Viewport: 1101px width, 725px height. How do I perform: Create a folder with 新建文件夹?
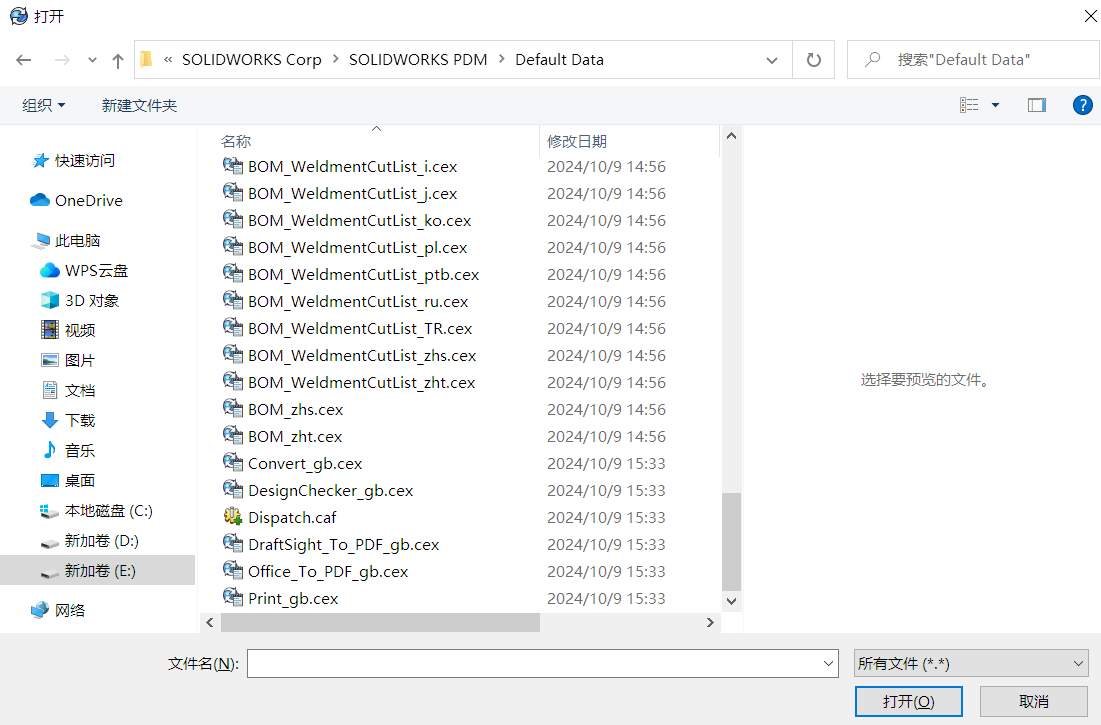[139, 105]
